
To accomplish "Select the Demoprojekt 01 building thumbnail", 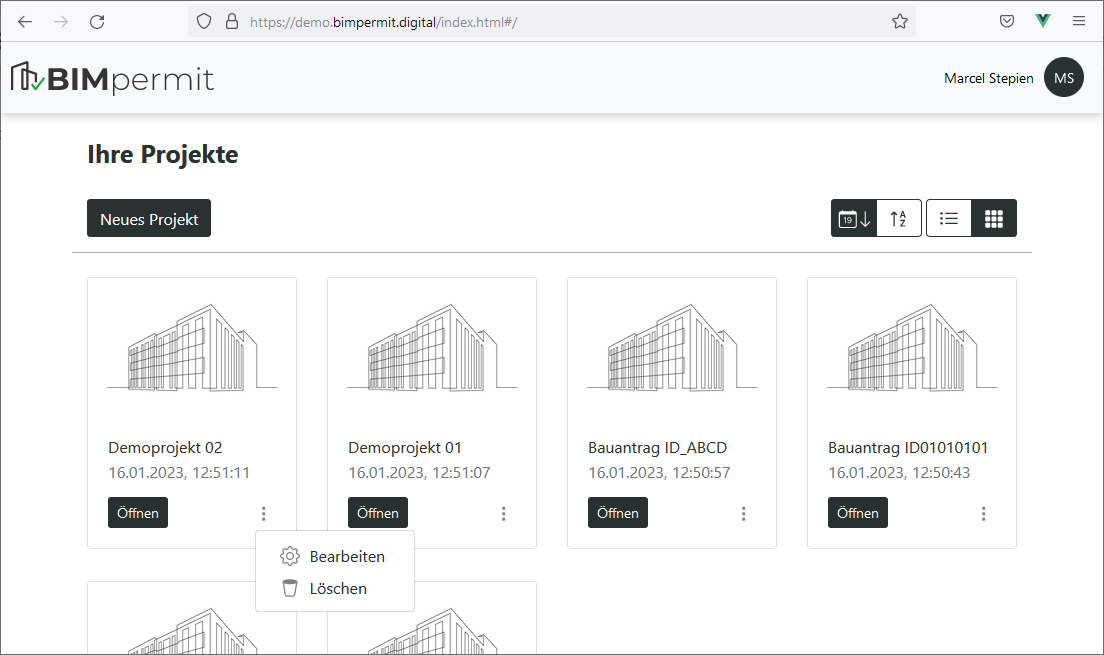I will point(432,347).
